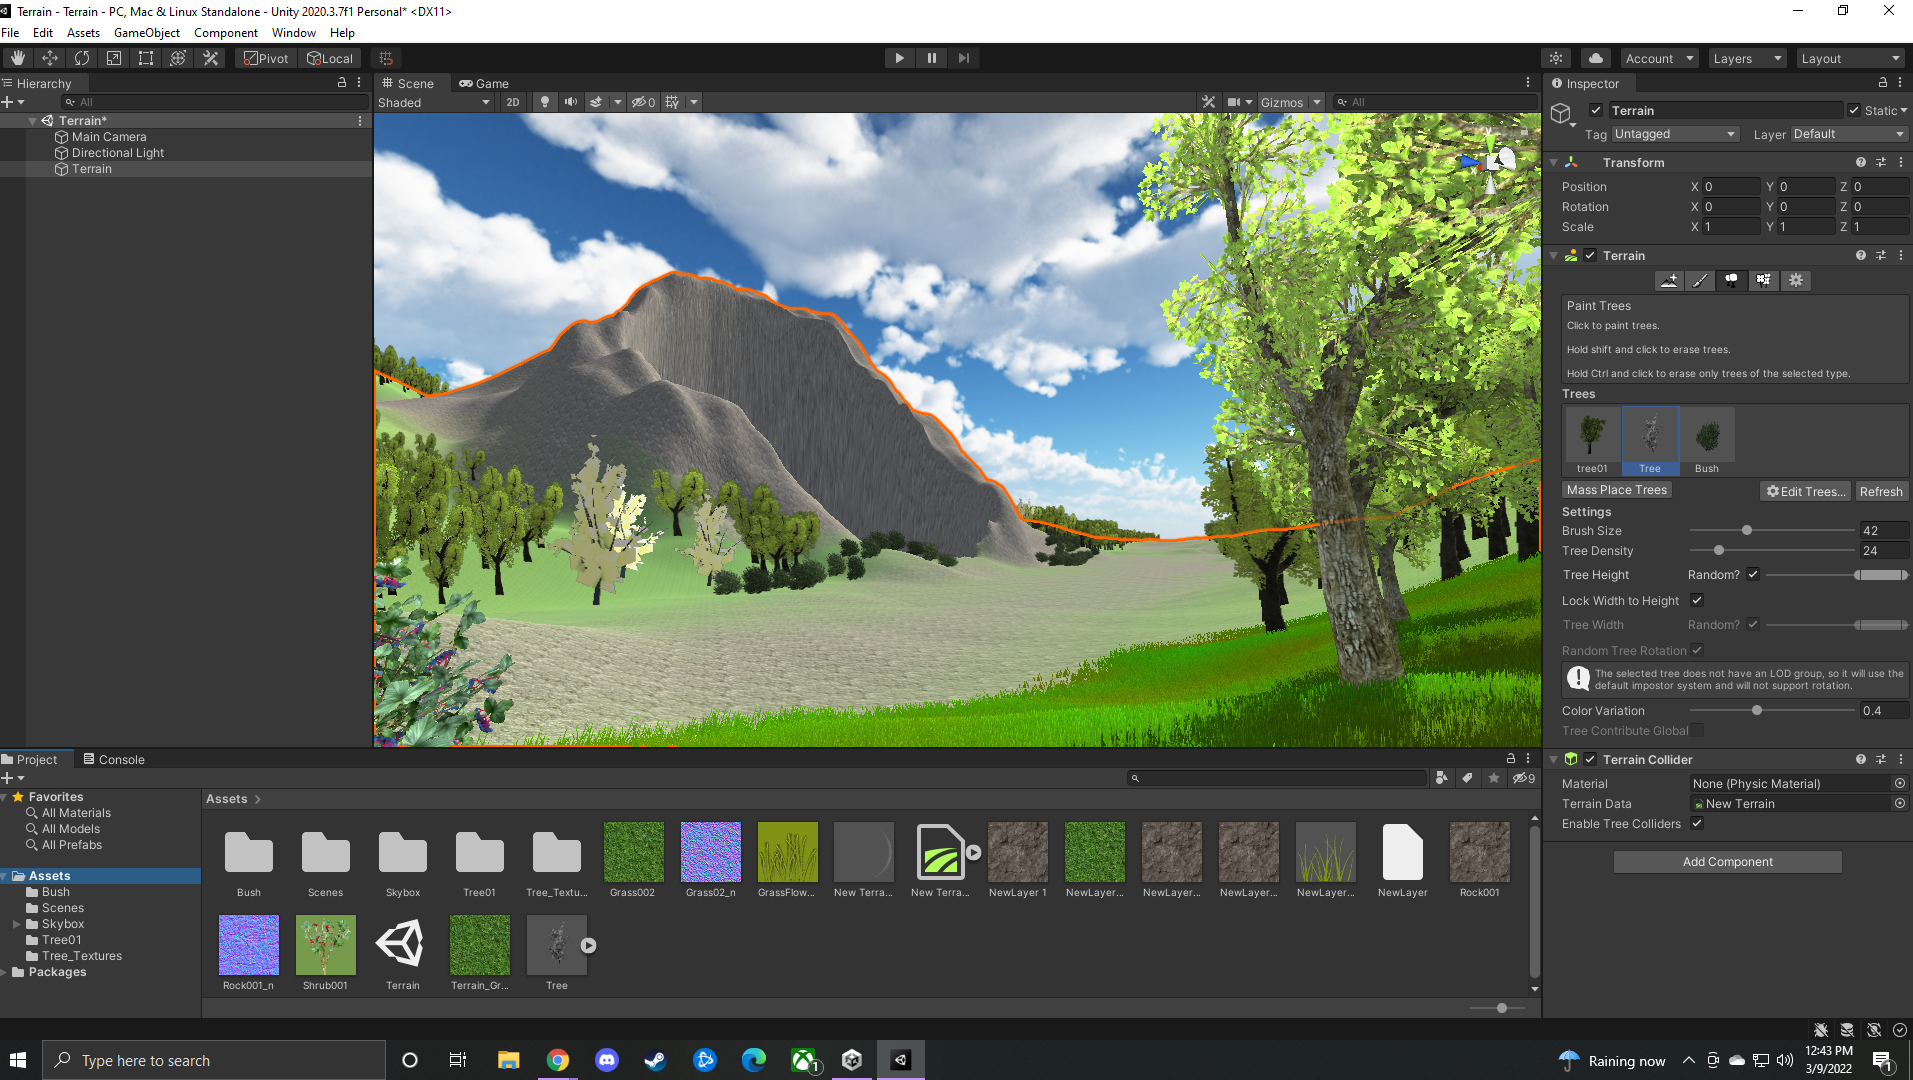Toggle 2D scene view mode
1913x1080 pixels.
pos(513,102)
